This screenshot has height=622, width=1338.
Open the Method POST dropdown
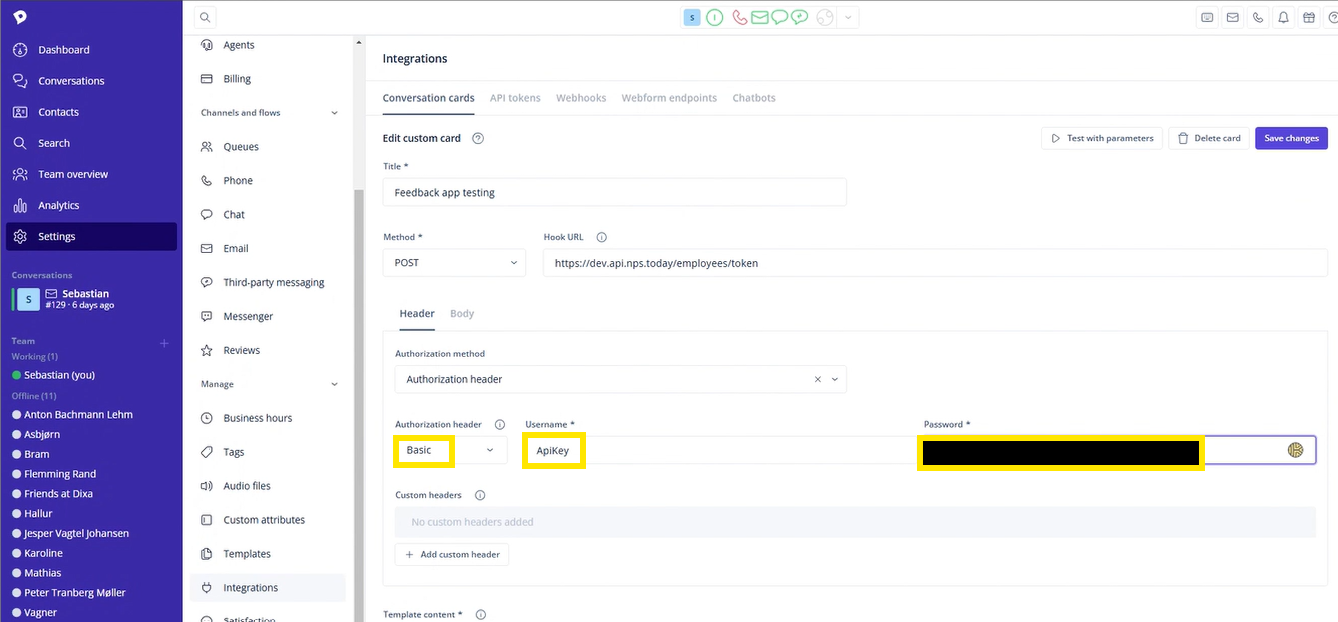pyautogui.click(x=454, y=263)
